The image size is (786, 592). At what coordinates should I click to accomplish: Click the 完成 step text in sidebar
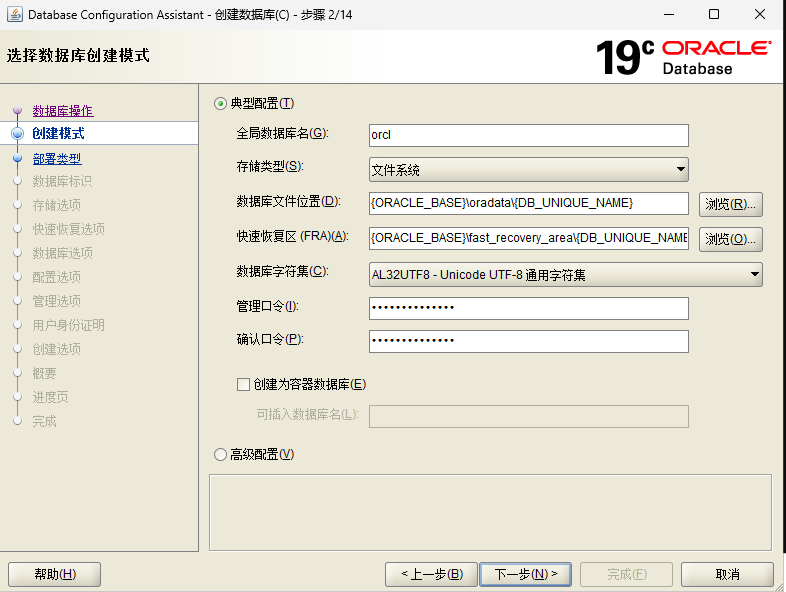[x=45, y=422]
